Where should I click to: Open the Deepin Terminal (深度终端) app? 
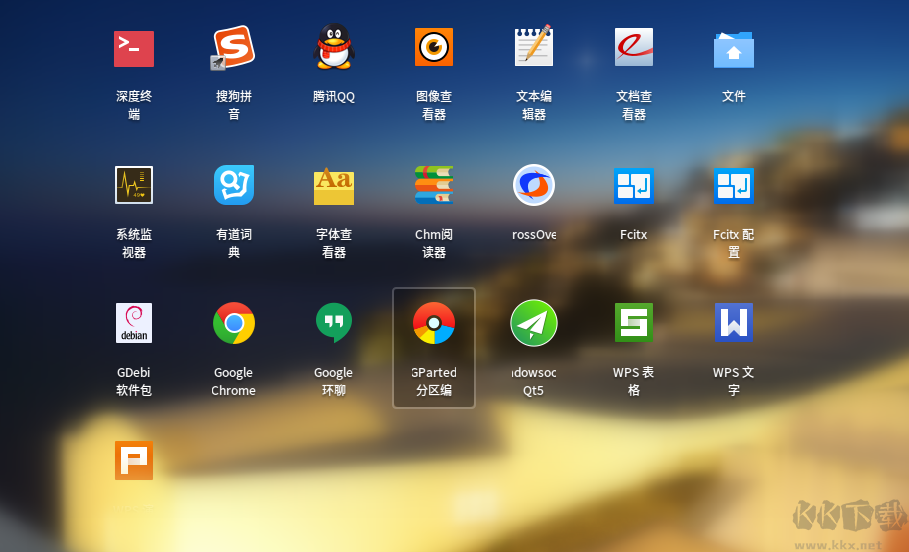[x=134, y=48]
